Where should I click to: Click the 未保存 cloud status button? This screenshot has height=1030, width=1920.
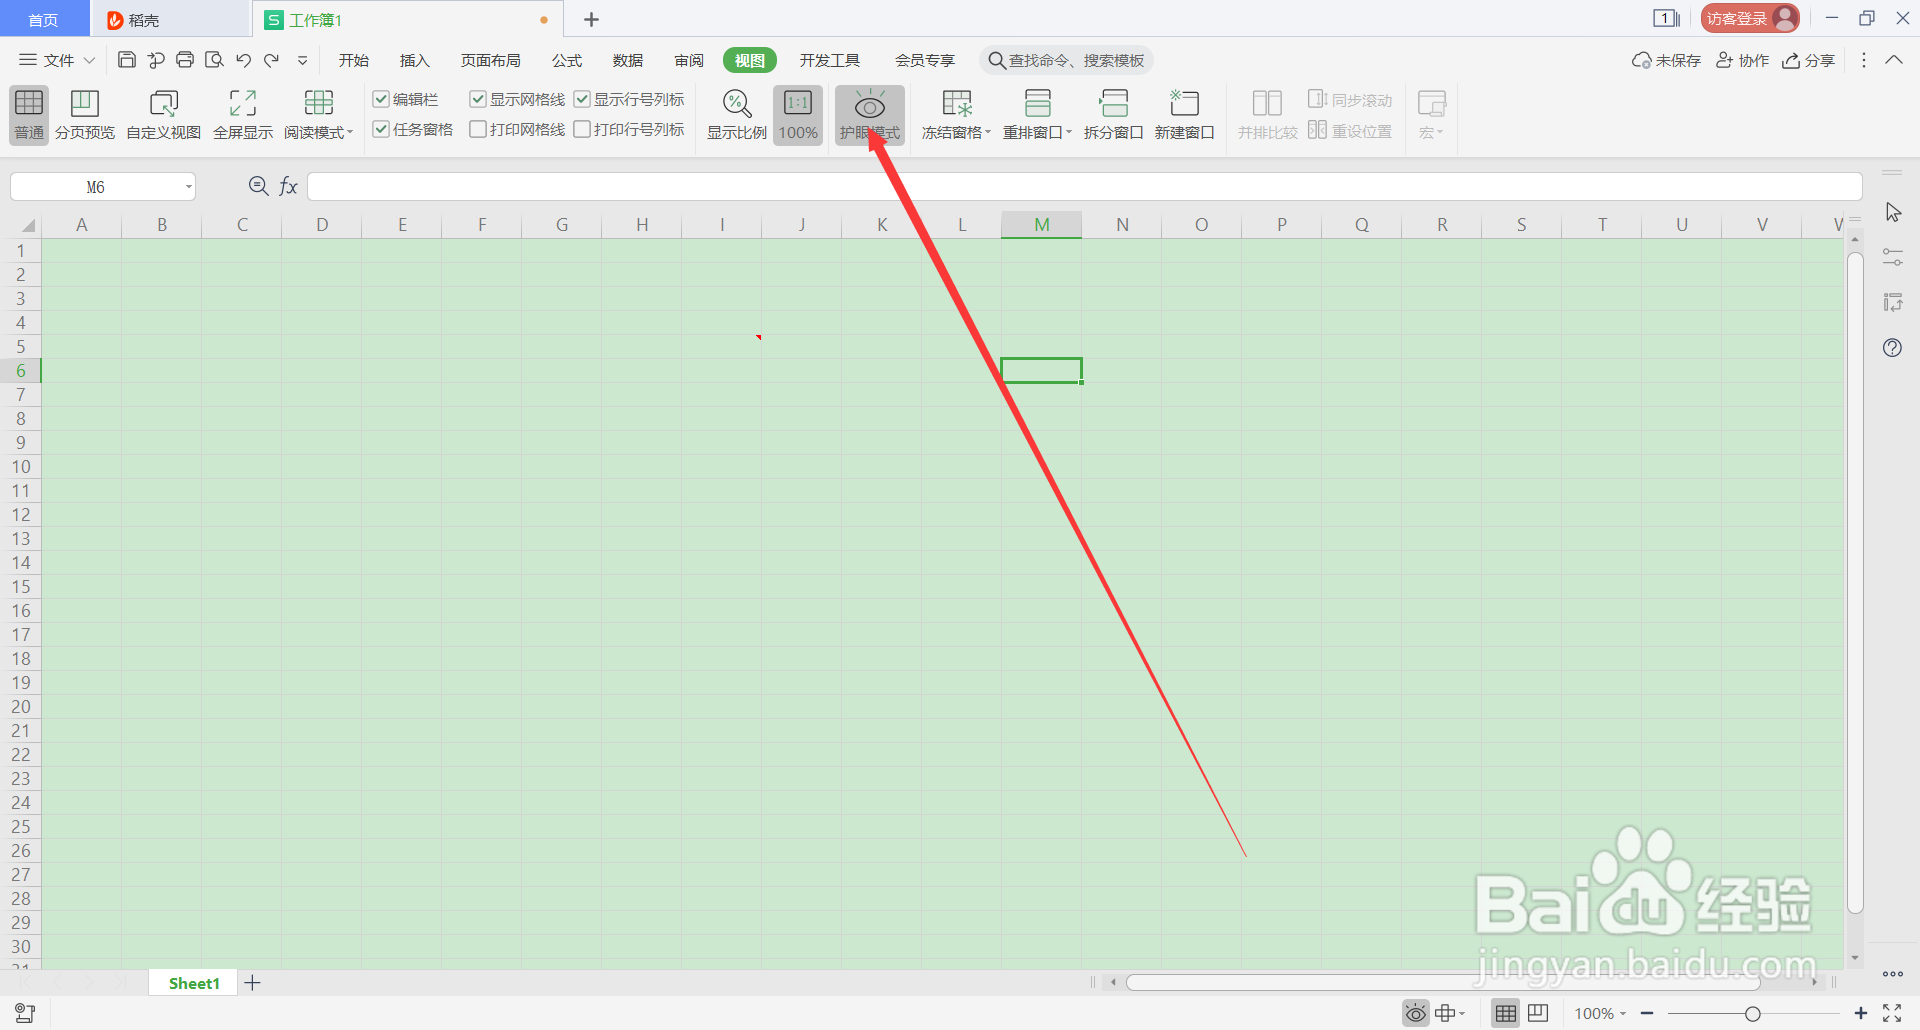click(1666, 60)
